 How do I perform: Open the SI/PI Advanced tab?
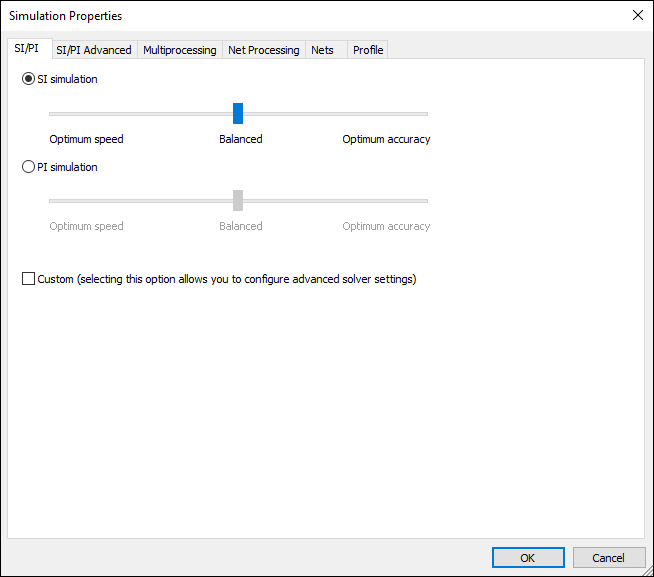[94, 50]
